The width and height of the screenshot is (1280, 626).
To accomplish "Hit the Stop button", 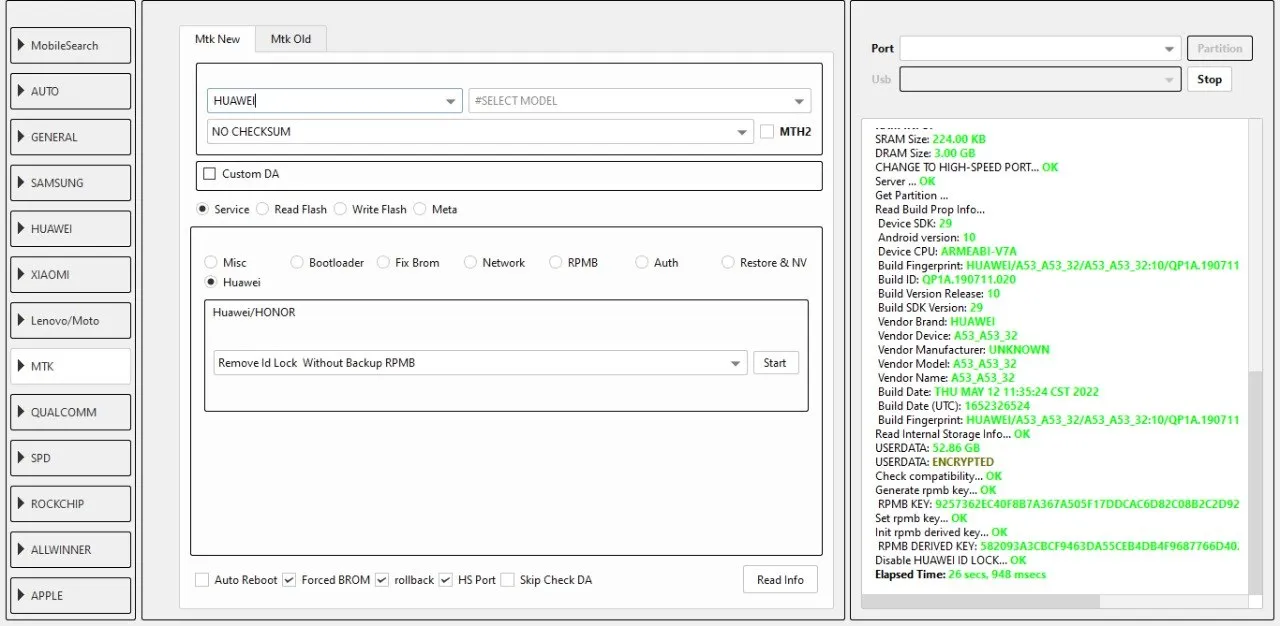I will tap(1209, 79).
